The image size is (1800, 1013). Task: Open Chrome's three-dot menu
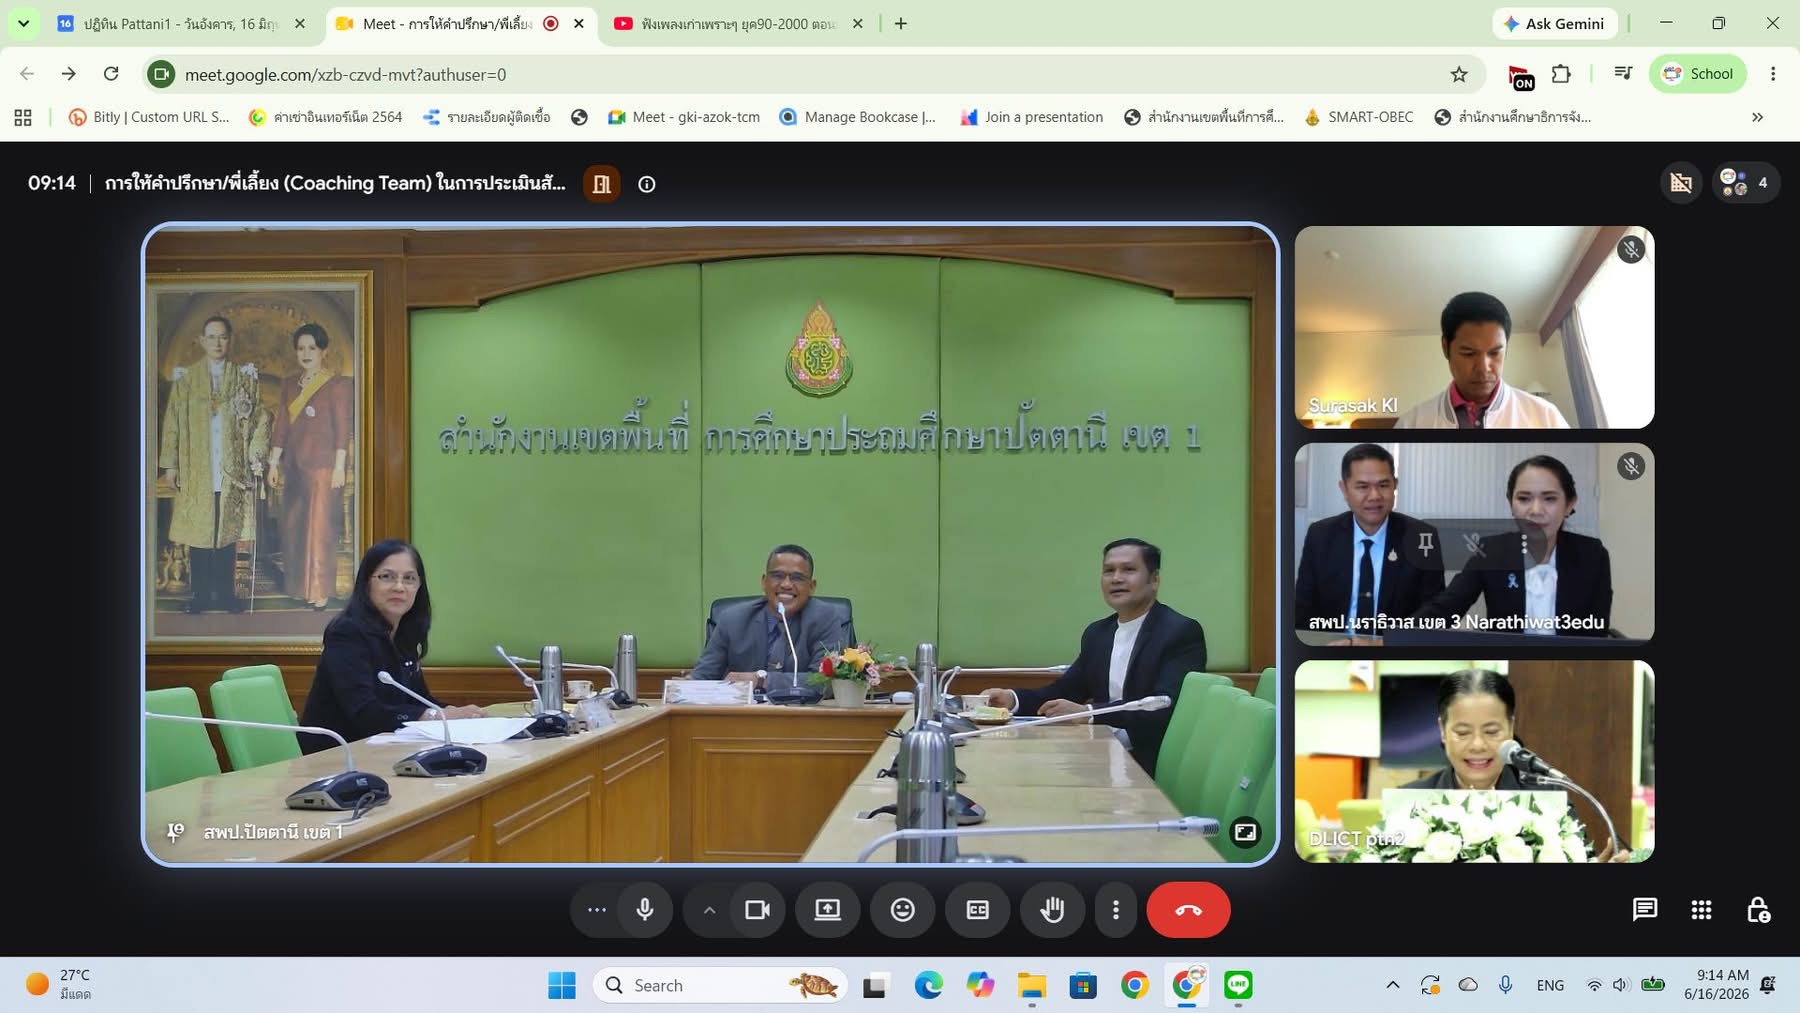(1773, 74)
